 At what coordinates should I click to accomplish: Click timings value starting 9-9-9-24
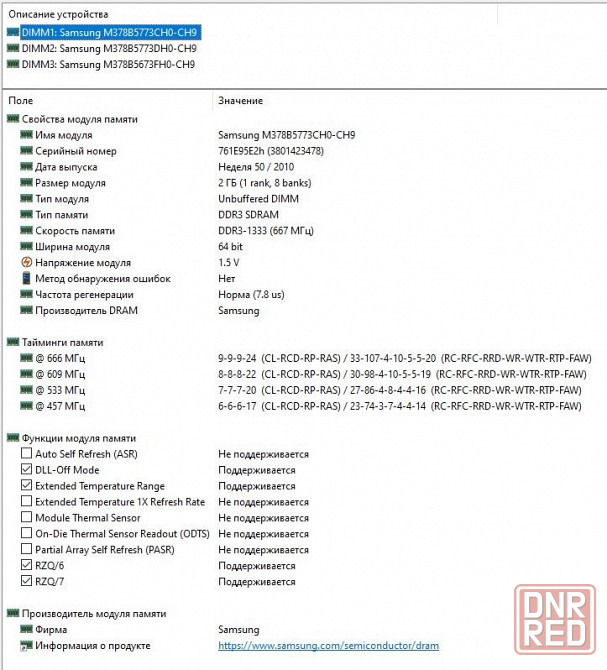click(x=405, y=358)
